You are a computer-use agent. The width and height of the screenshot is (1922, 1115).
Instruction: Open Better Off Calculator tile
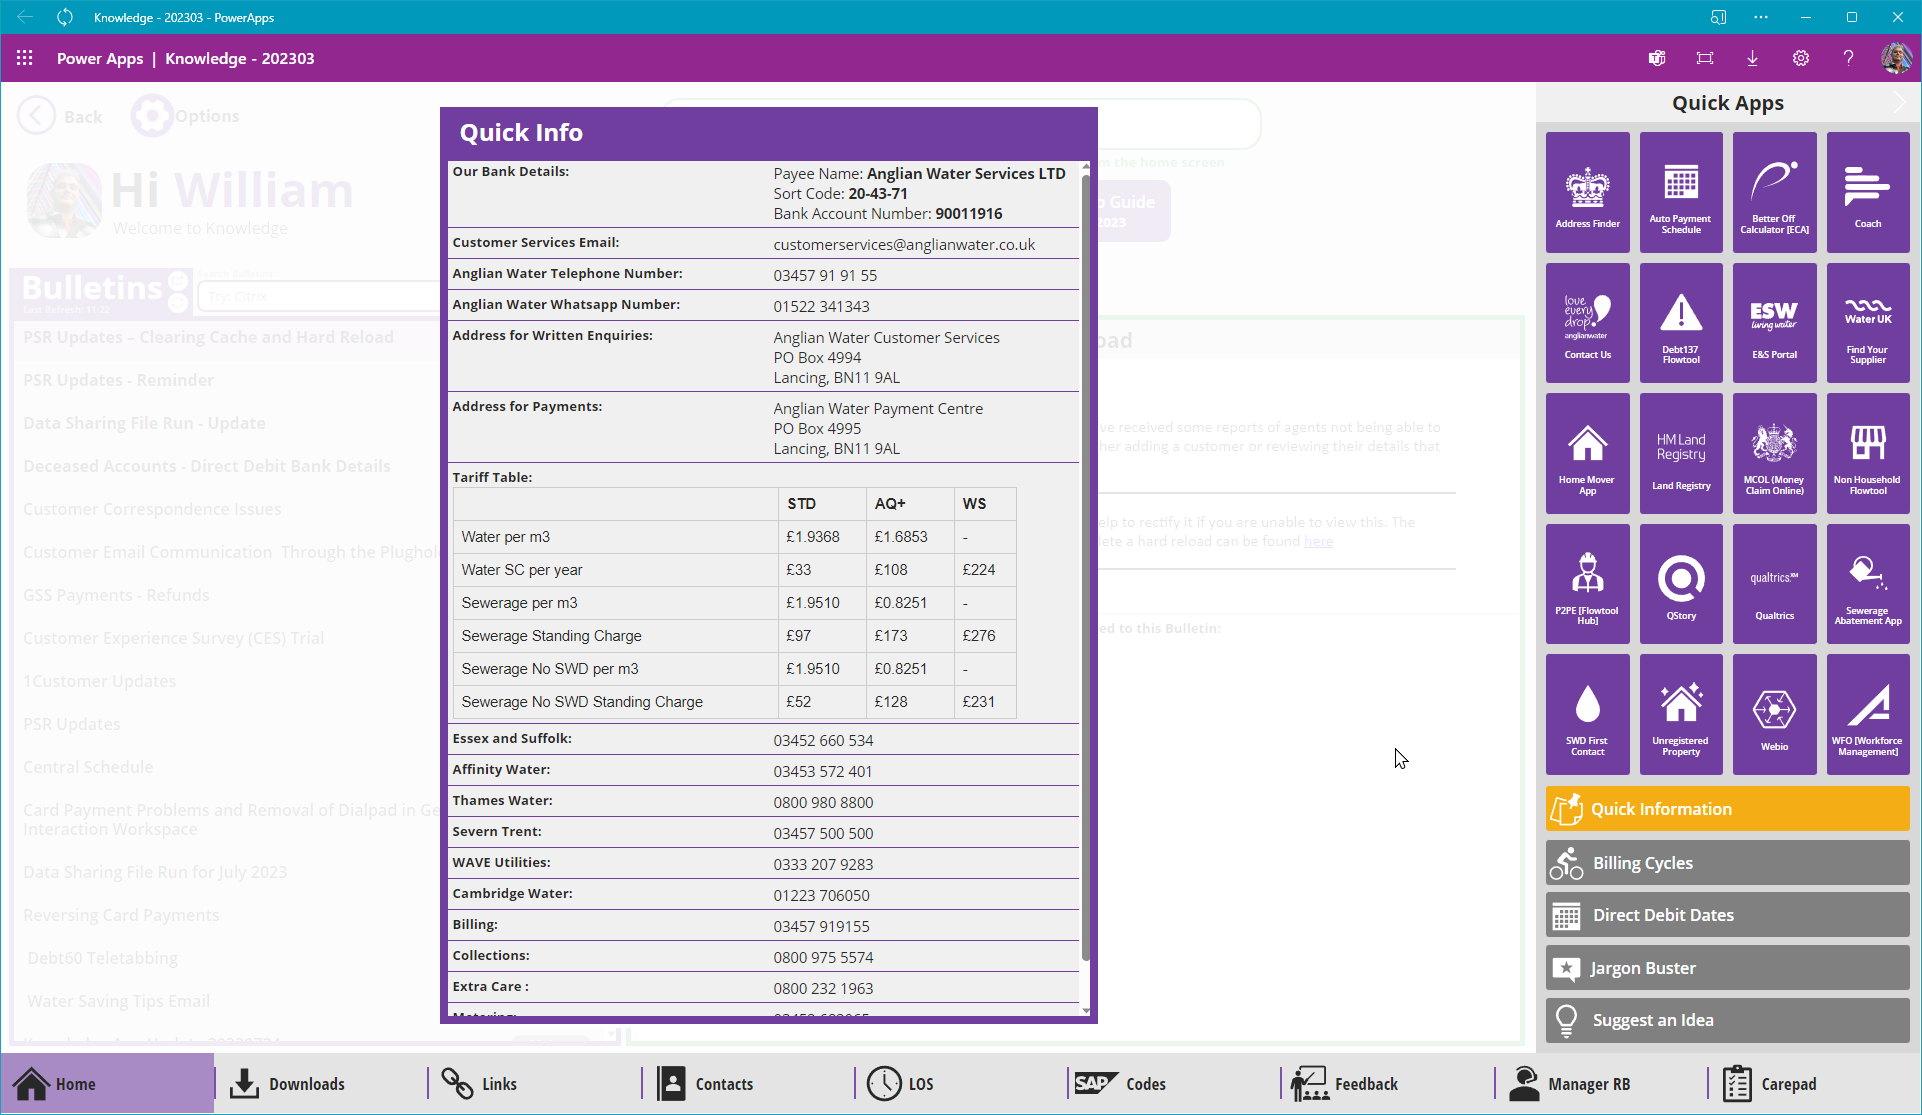click(1774, 192)
